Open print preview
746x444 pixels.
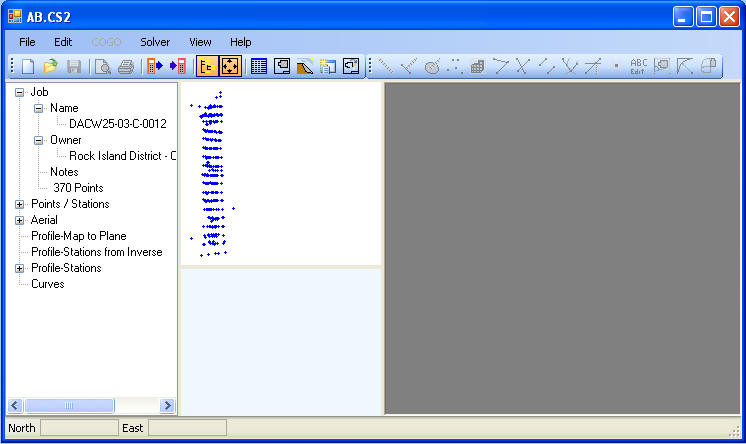(x=102, y=66)
